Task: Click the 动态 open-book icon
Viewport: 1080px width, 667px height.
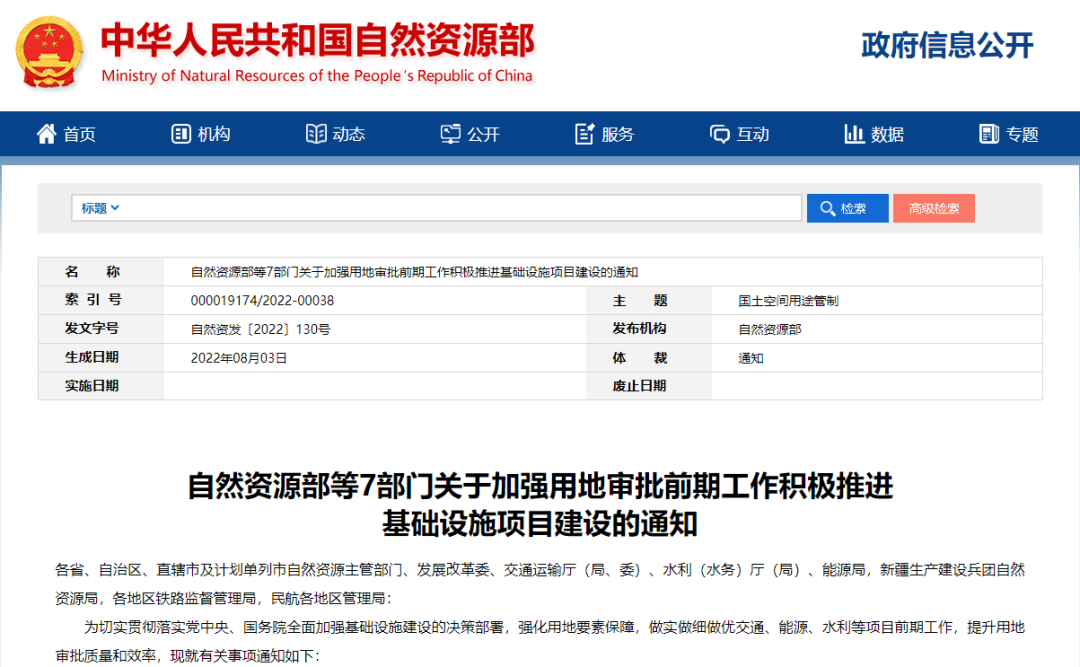Action: [316, 134]
